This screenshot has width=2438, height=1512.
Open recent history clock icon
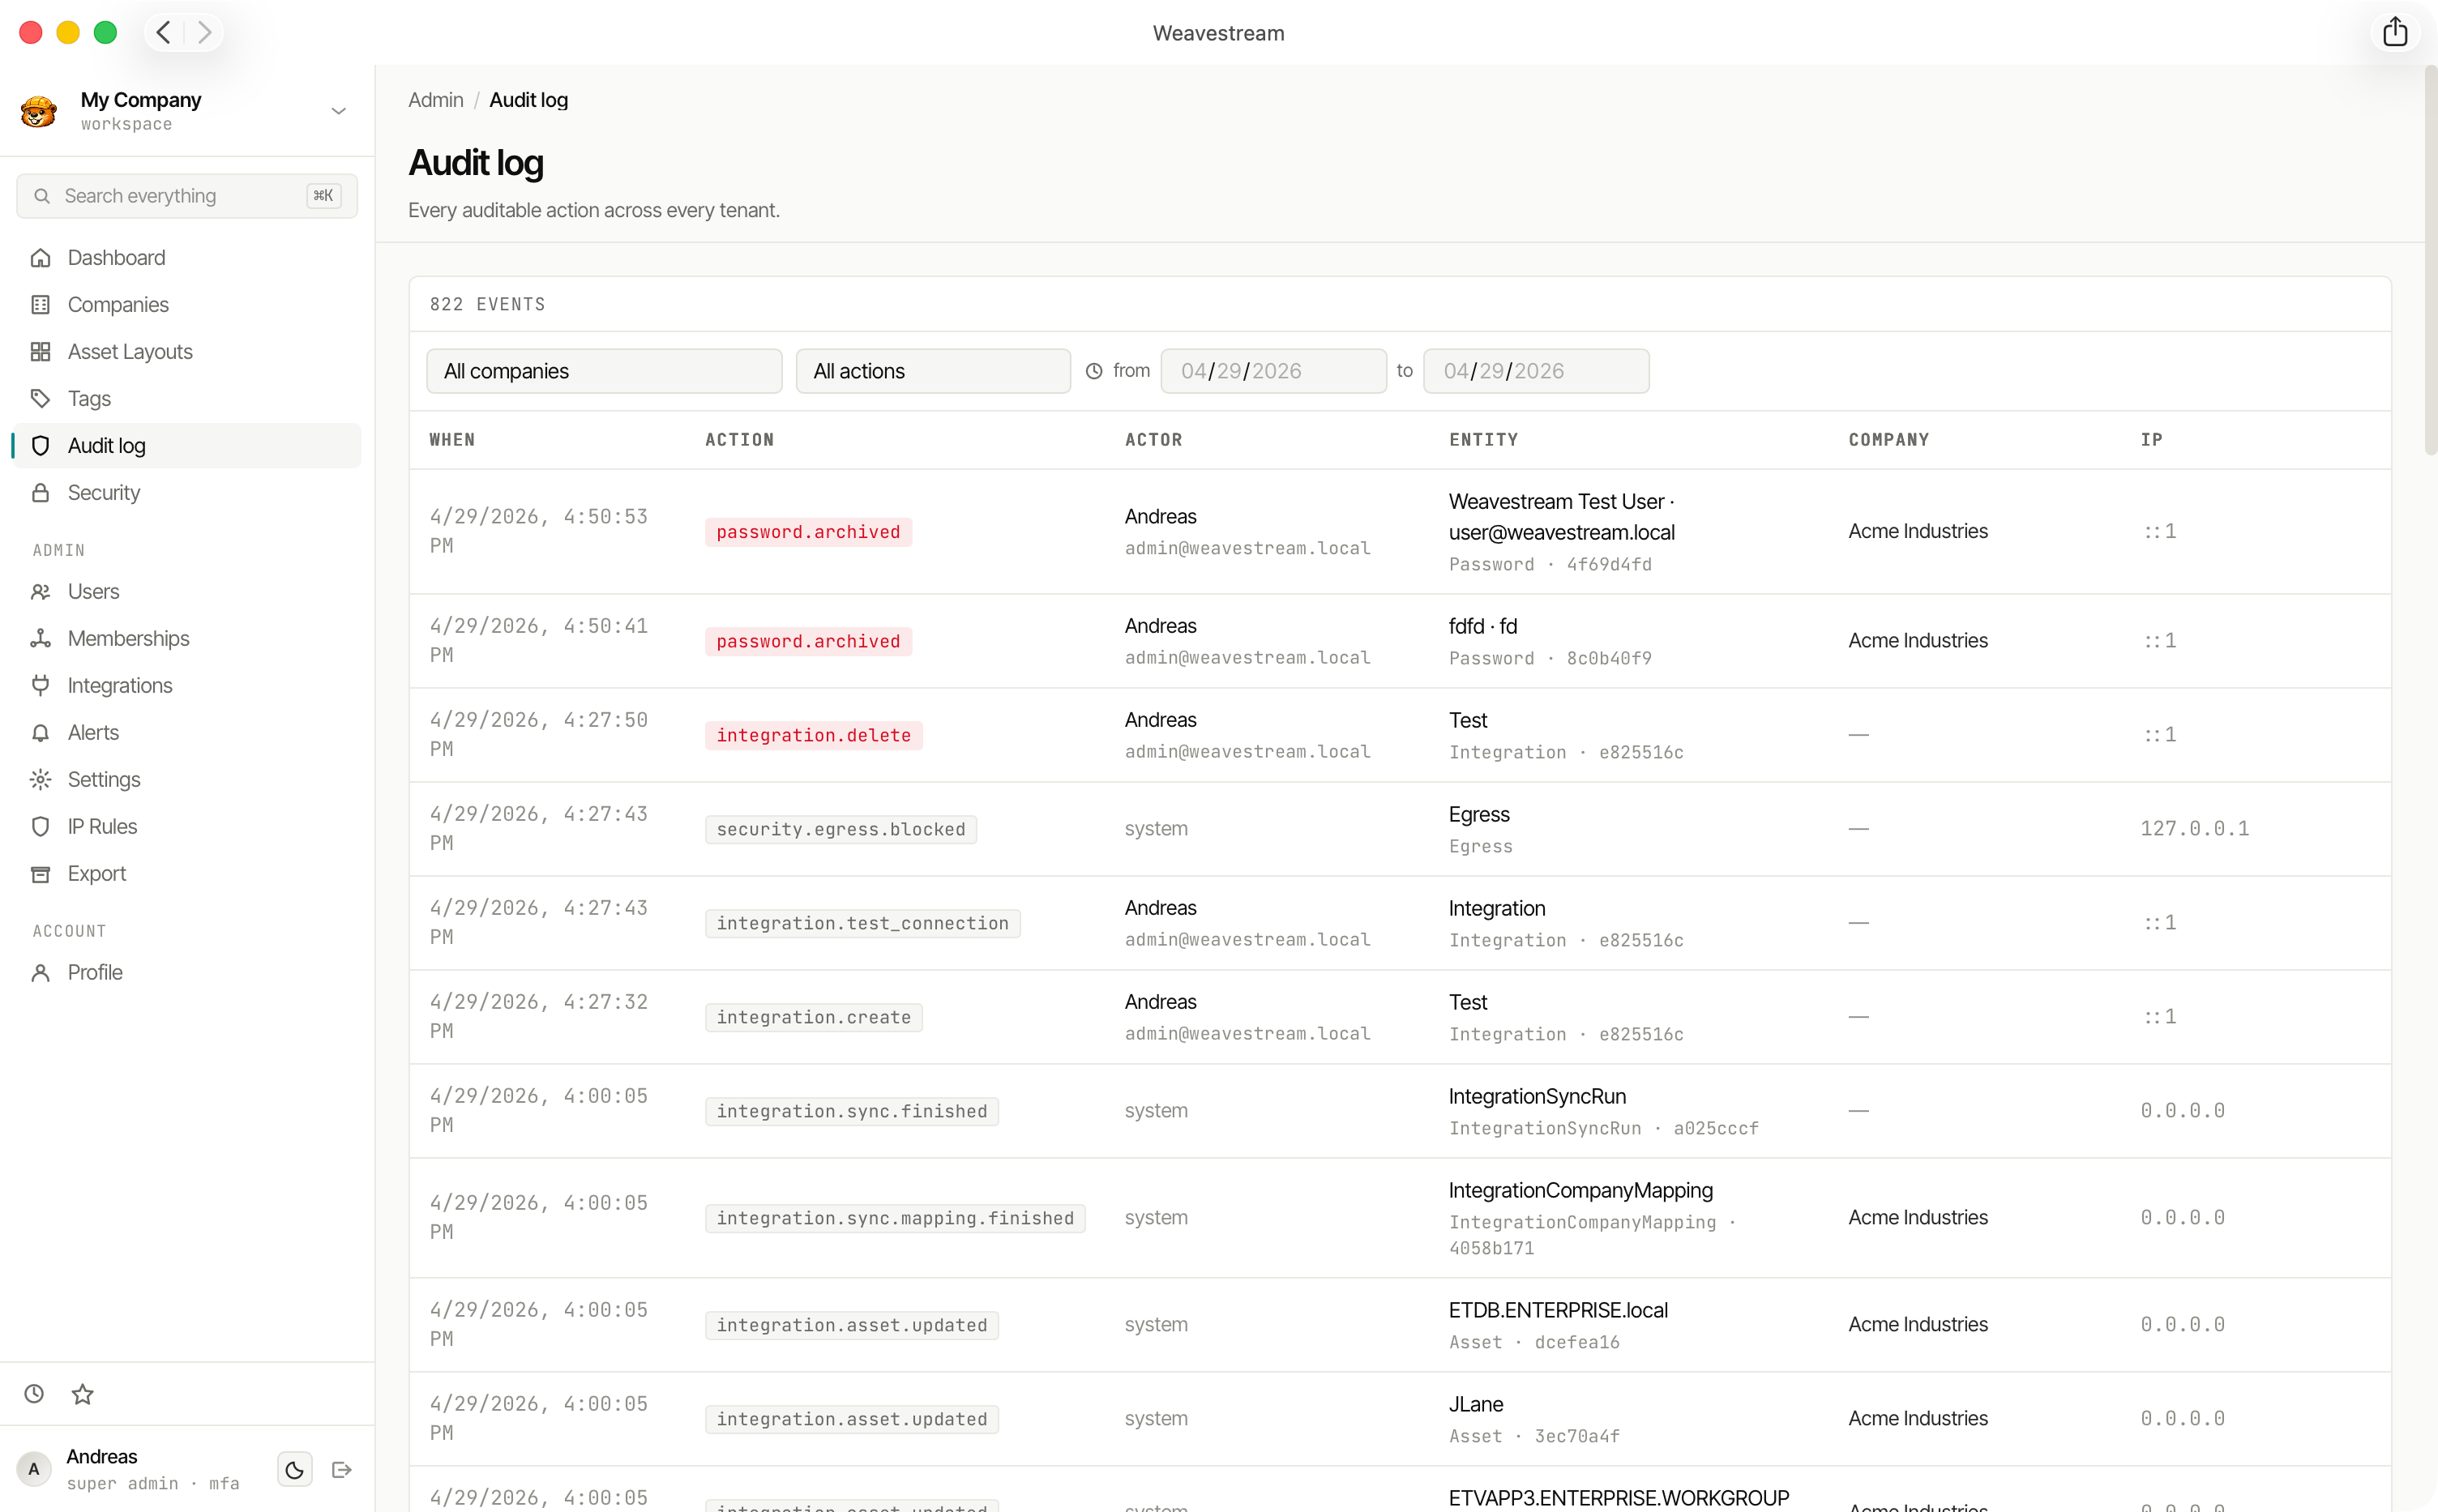[x=34, y=1394]
